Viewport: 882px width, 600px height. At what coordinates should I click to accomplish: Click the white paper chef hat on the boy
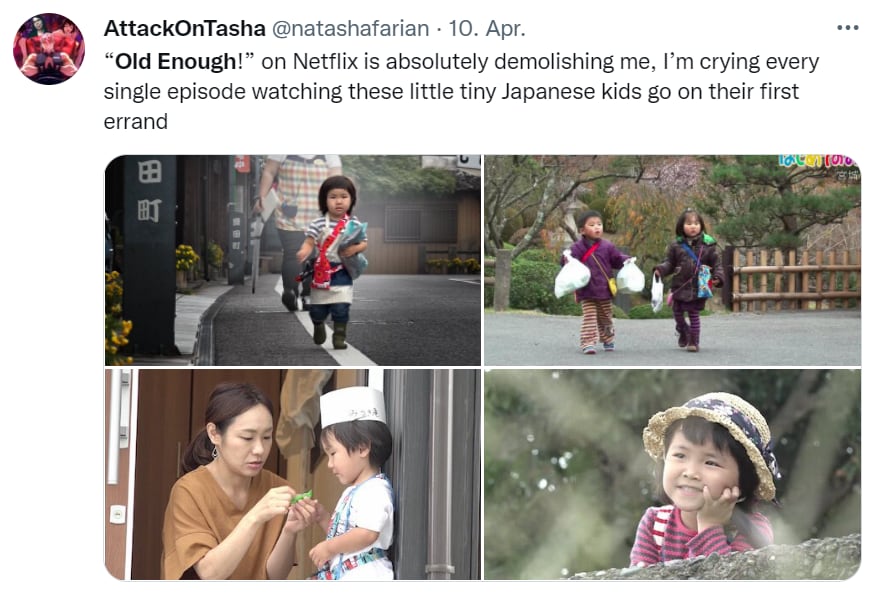click(353, 407)
